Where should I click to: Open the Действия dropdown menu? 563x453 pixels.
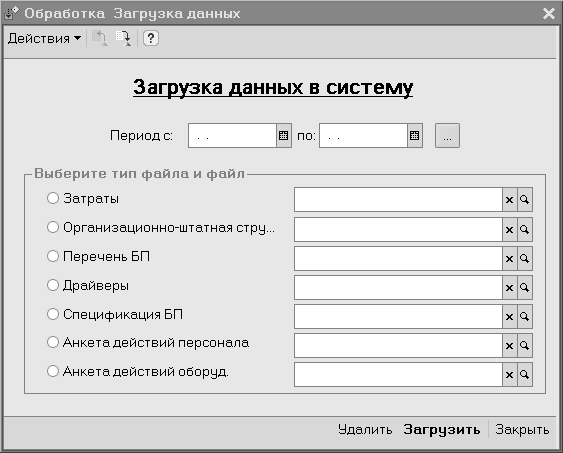coord(45,38)
